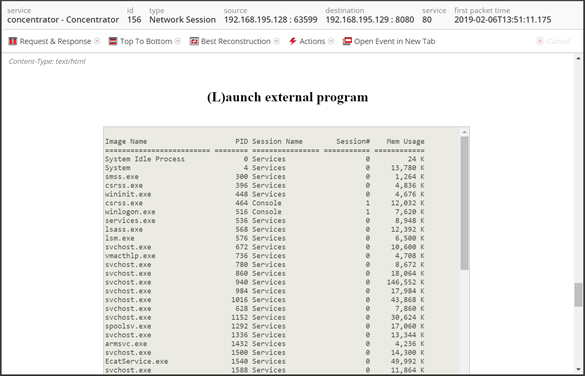The image size is (585, 376).
Task: Click the svchost.exe row with PID 940
Action: coord(265,282)
